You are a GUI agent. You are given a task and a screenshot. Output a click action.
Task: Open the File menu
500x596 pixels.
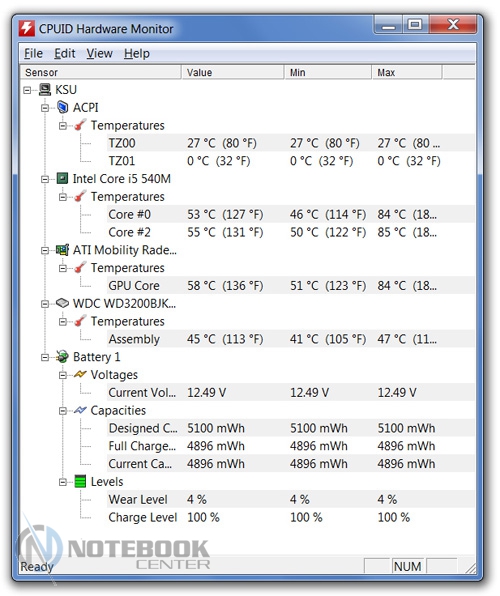point(33,54)
